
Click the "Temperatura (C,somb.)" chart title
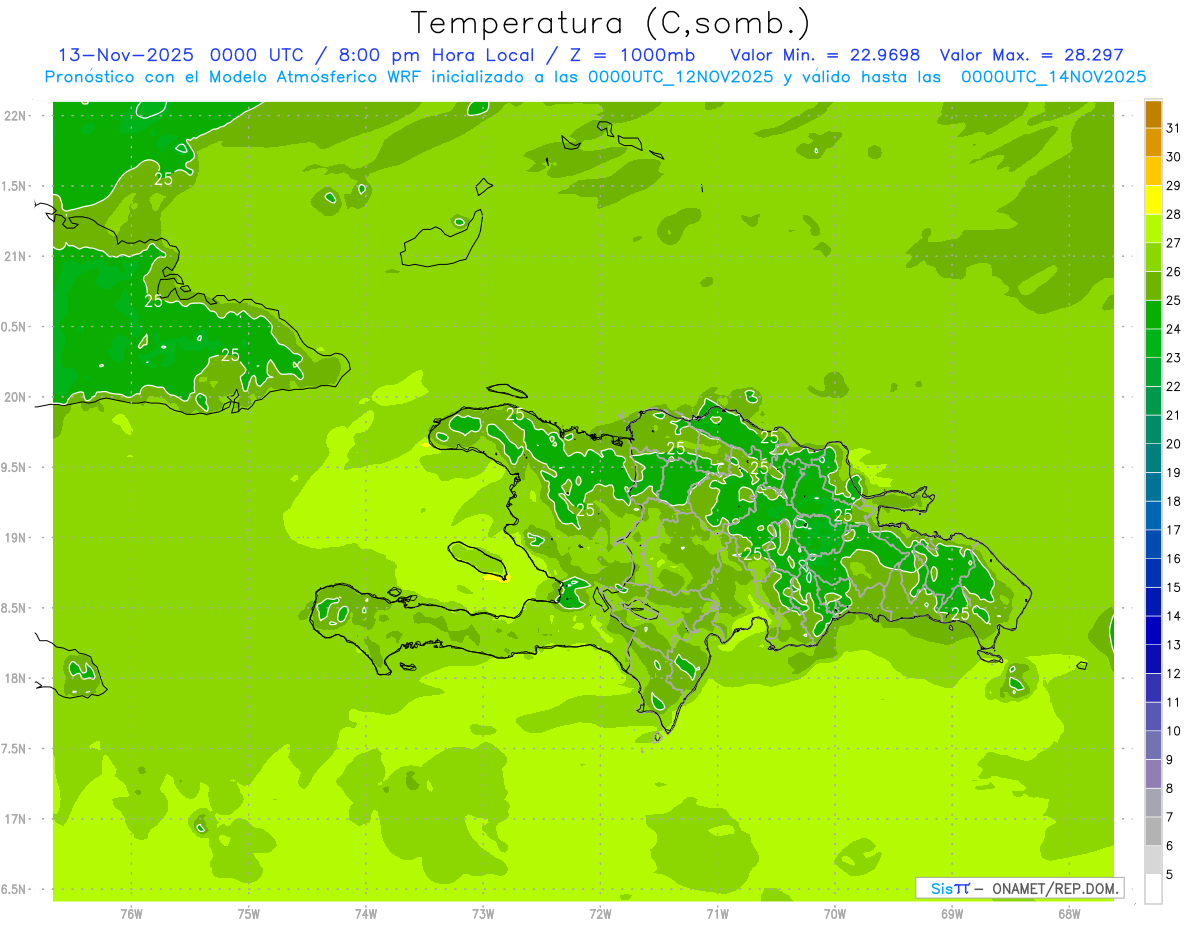[x=610, y=23]
